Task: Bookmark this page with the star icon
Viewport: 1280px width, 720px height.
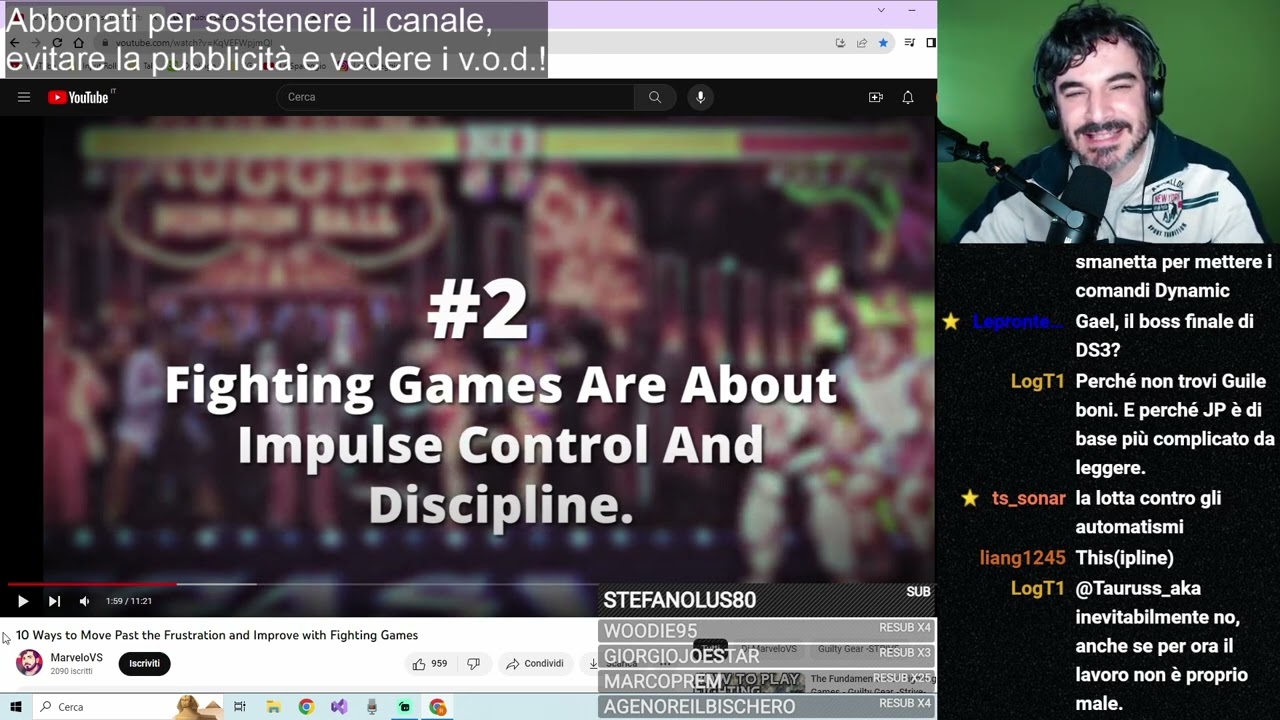Action: click(x=883, y=43)
